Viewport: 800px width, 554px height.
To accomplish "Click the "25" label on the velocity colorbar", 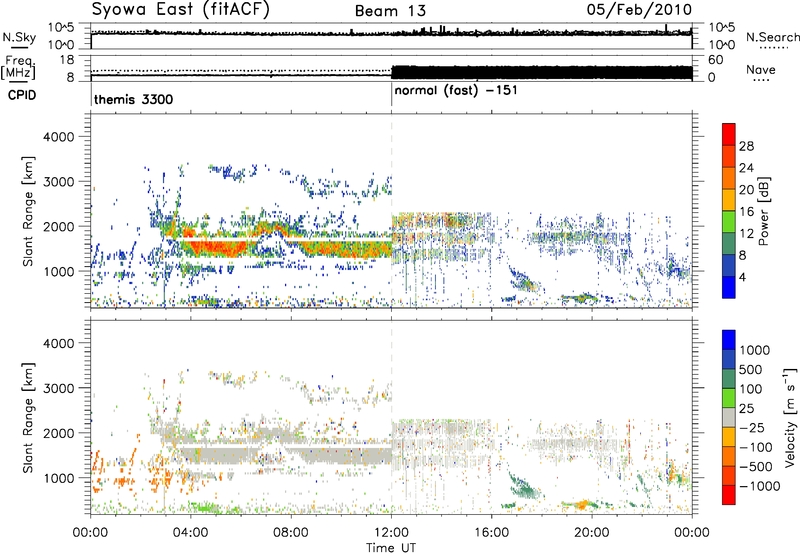I will pos(747,409).
